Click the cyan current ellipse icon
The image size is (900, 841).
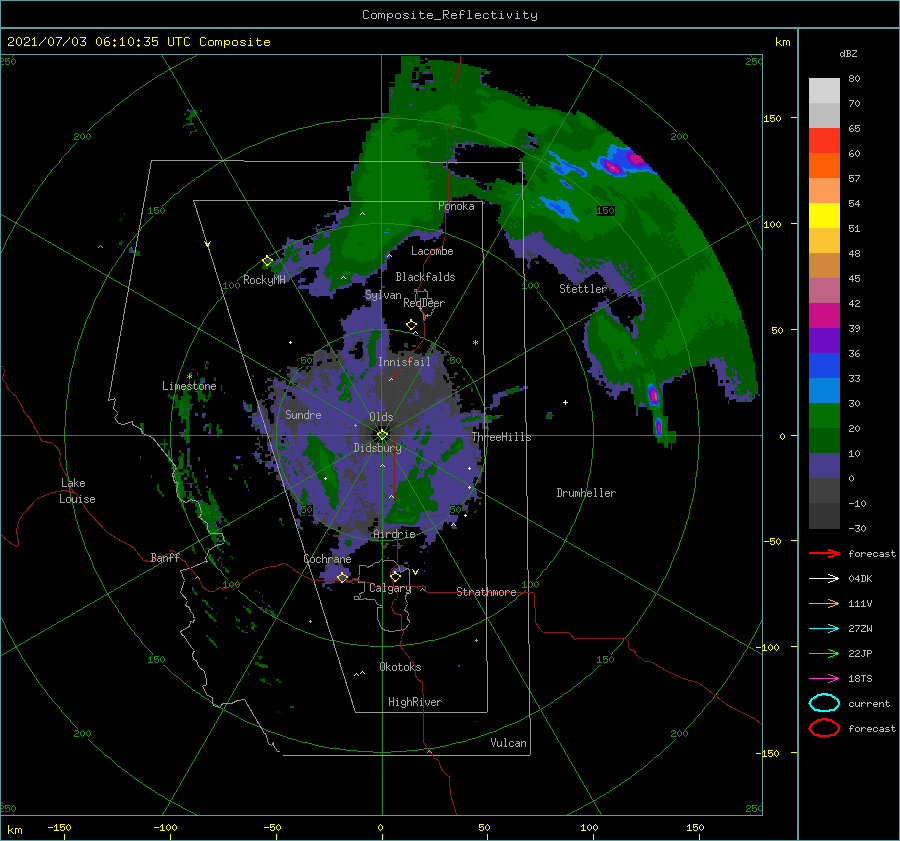click(x=824, y=703)
